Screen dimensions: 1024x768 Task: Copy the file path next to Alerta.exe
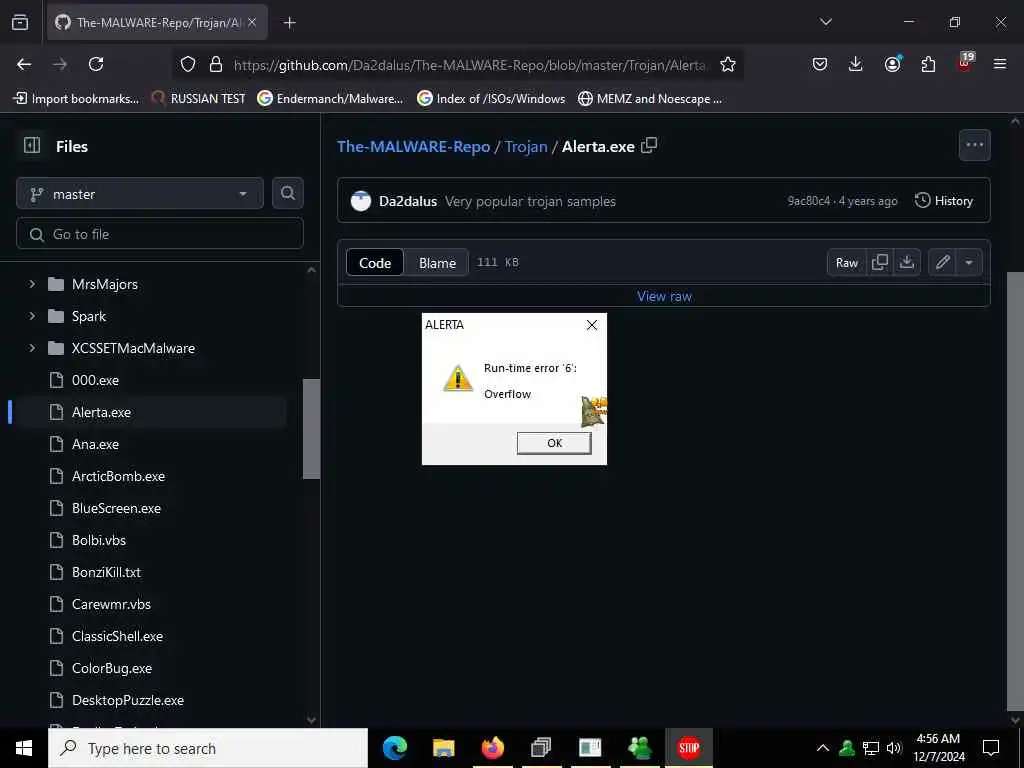[x=649, y=145]
